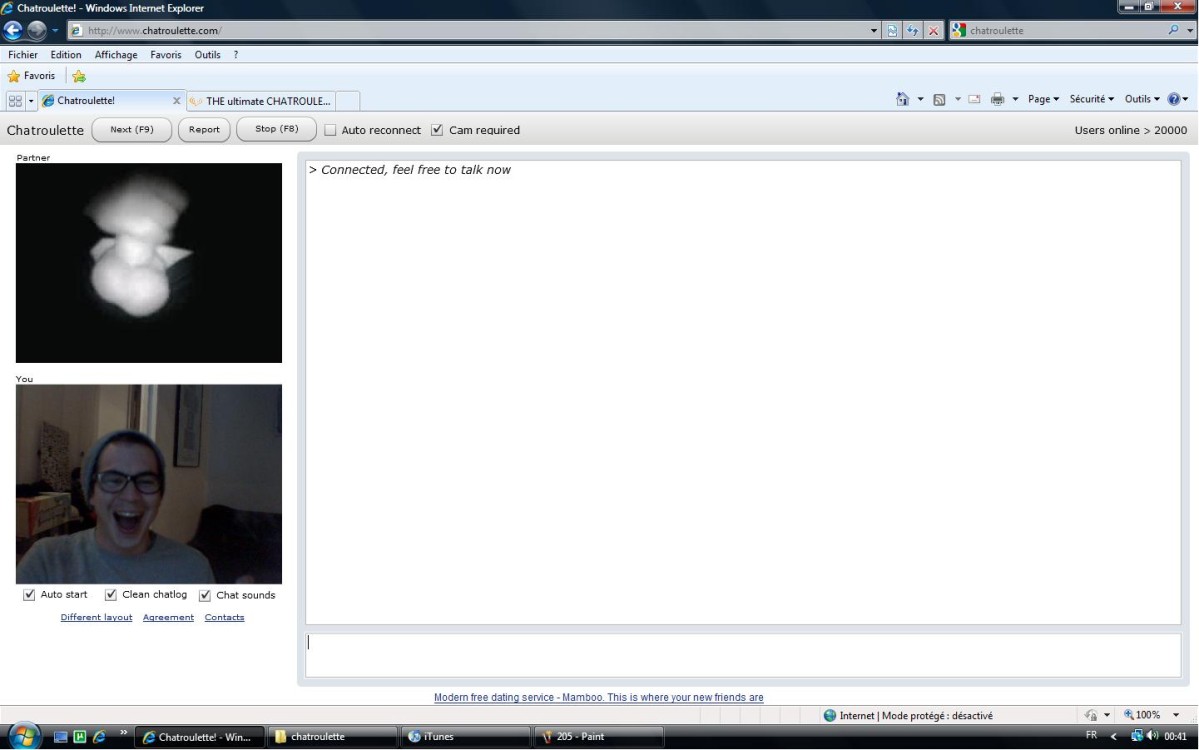This screenshot has width=1199, height=750.
Task: Run search with the magnifying glass icon
Action: (x=1173, y=30)
